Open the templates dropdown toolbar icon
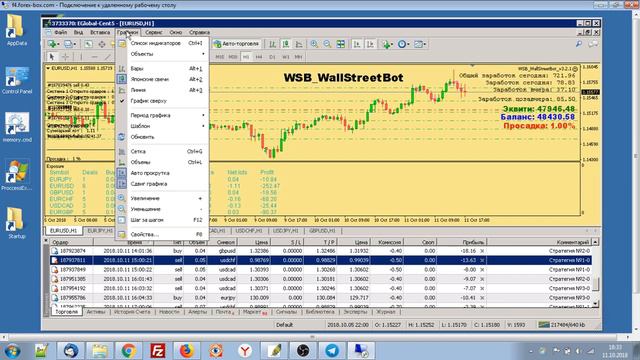 [420, 44]
